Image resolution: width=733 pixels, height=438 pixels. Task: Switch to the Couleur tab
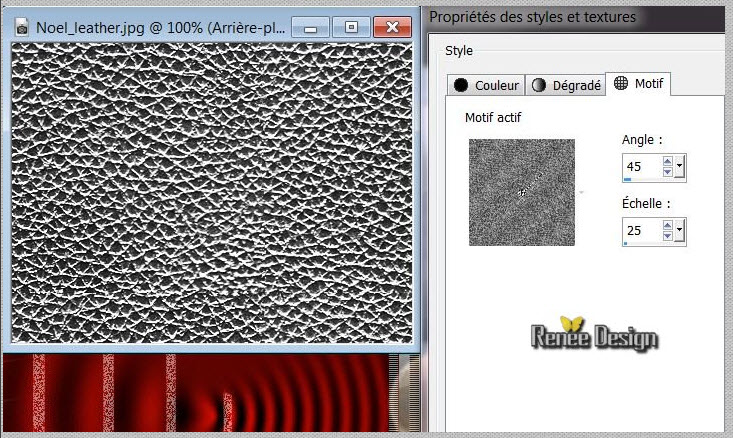[x=486, y=85]
